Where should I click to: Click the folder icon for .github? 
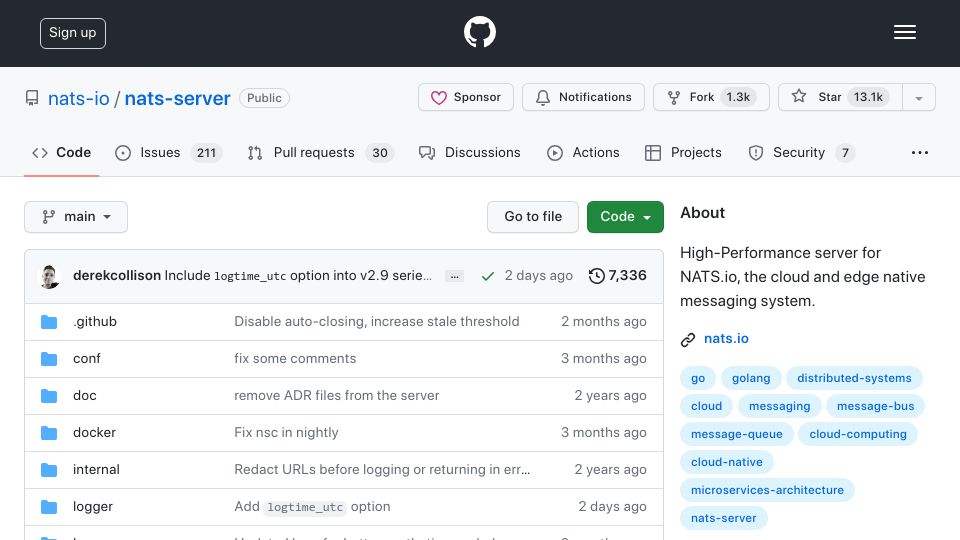click(x=49, y=322)
